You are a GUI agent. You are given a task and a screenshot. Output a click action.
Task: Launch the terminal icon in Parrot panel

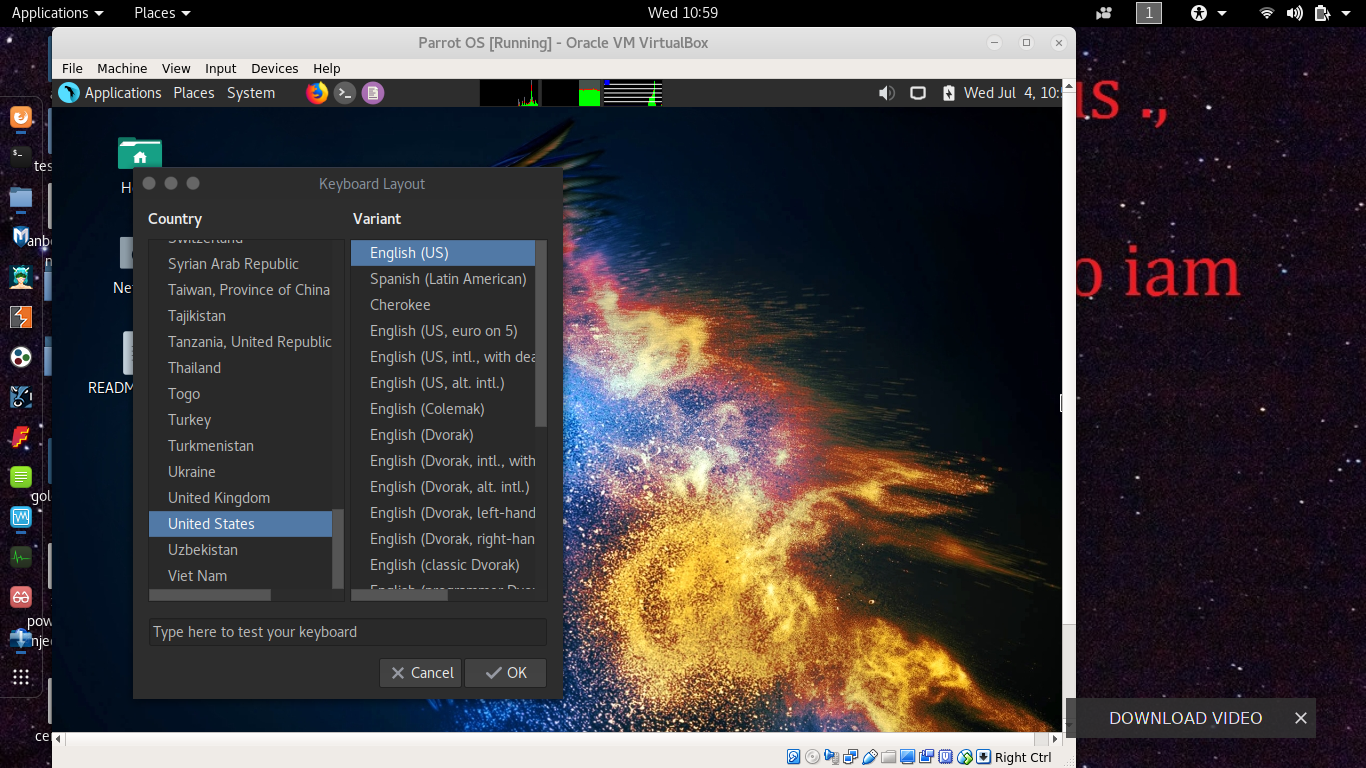(344, 92)
